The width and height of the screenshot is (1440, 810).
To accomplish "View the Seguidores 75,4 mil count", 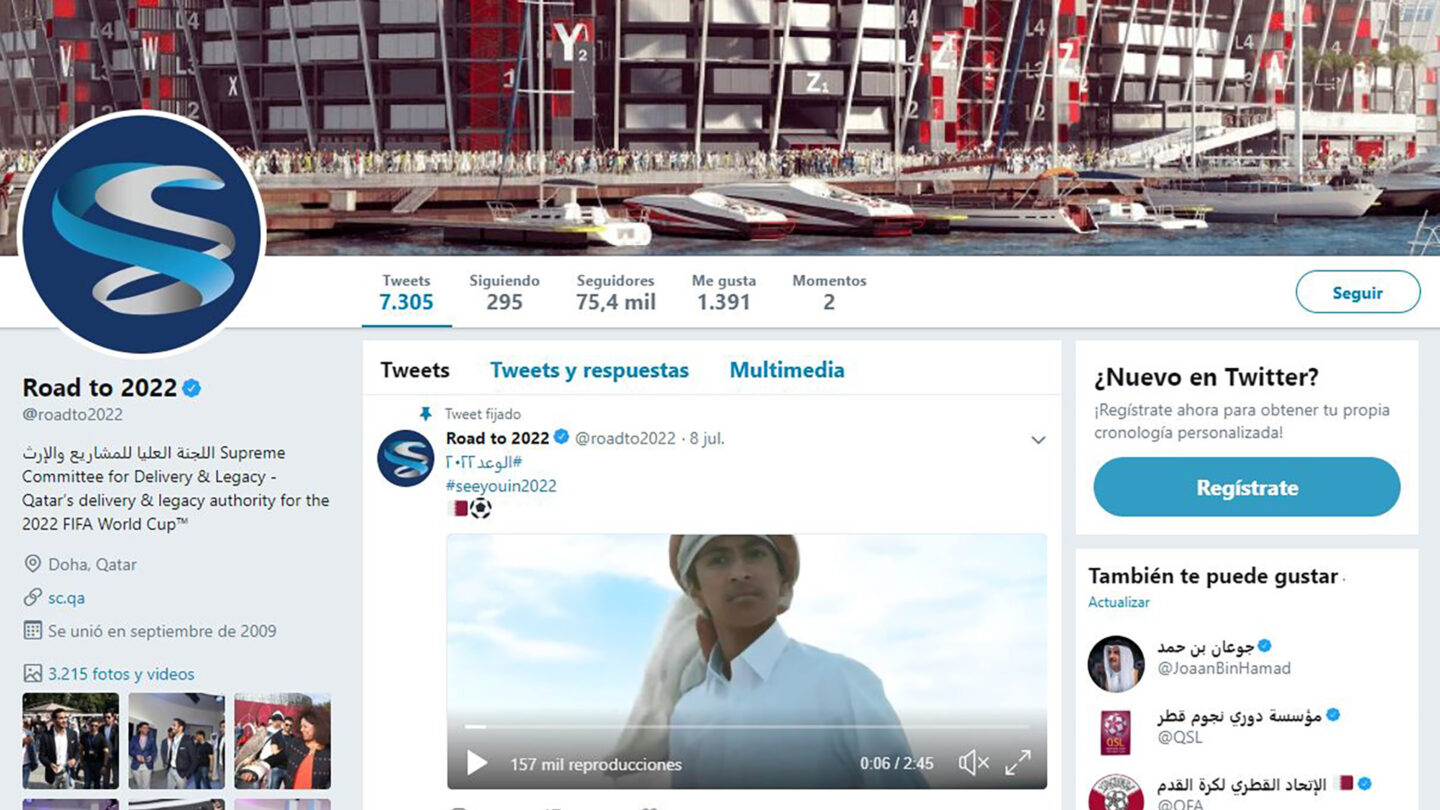I will (616, 292).
